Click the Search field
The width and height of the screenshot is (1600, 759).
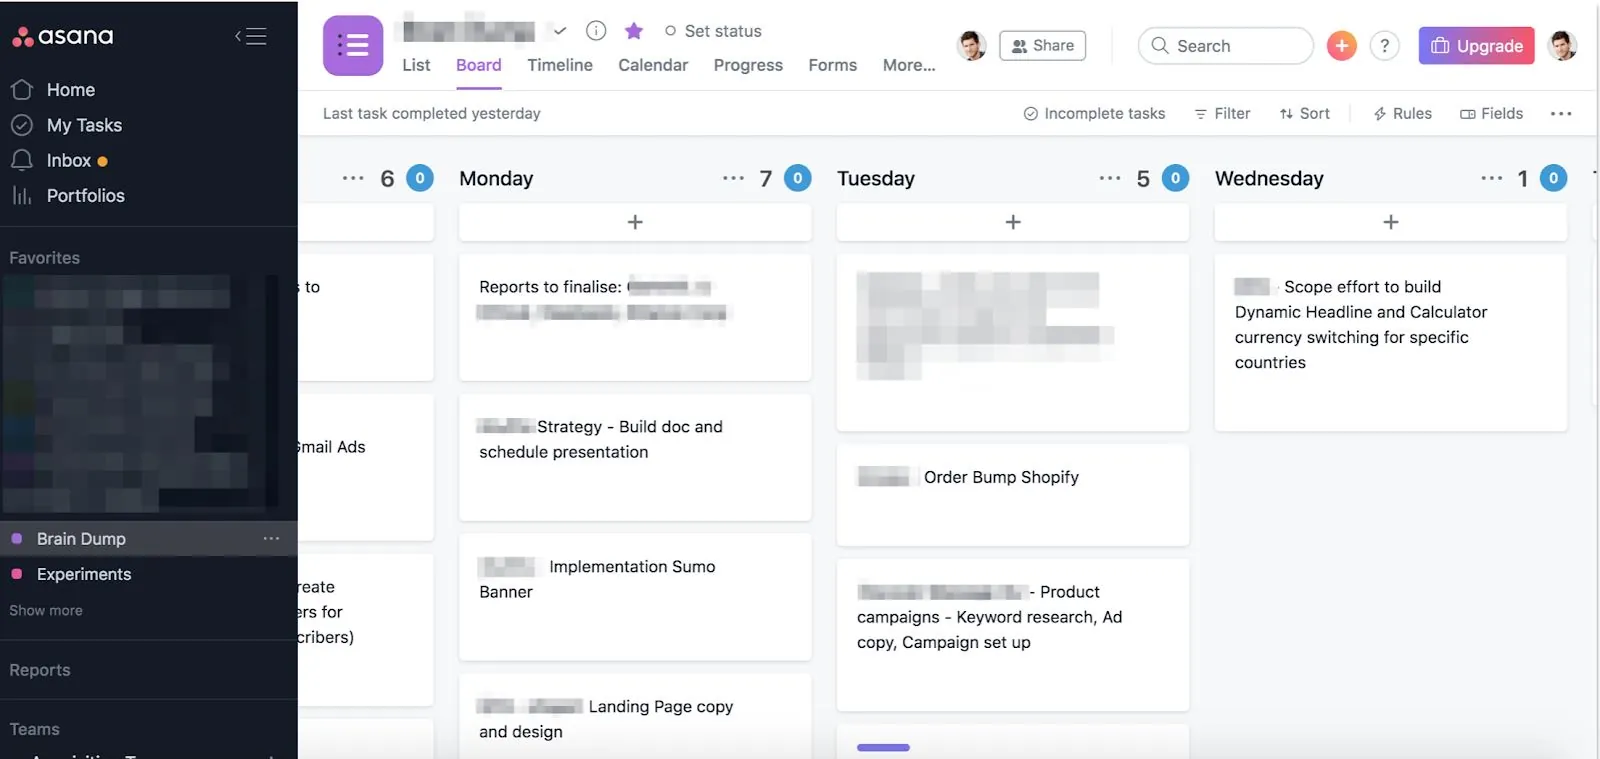pyautogui.click(x=1225, y=46)
